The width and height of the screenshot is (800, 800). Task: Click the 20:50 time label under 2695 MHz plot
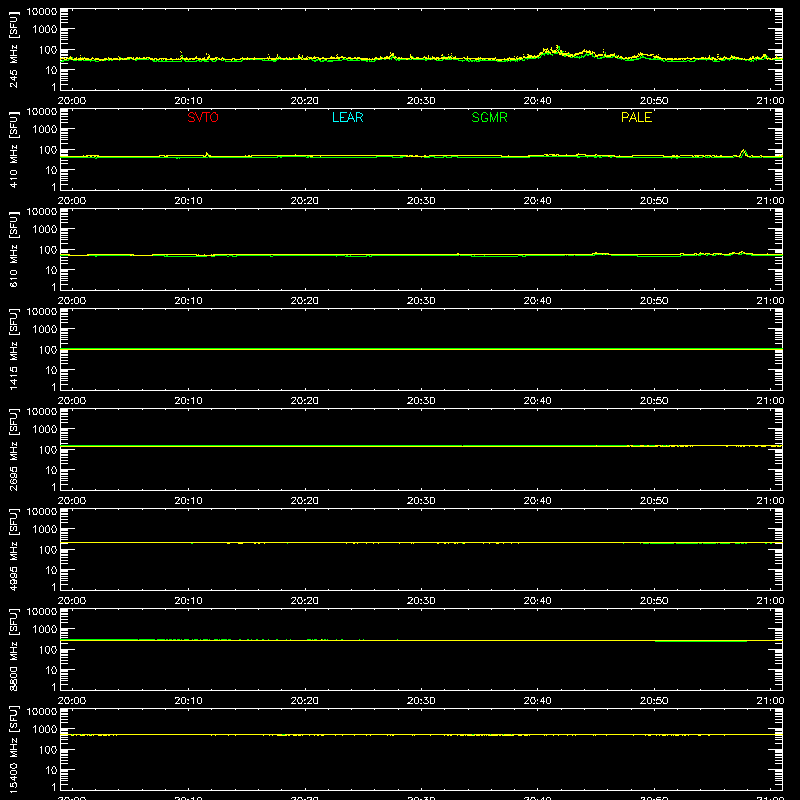(x=654, y=501)
